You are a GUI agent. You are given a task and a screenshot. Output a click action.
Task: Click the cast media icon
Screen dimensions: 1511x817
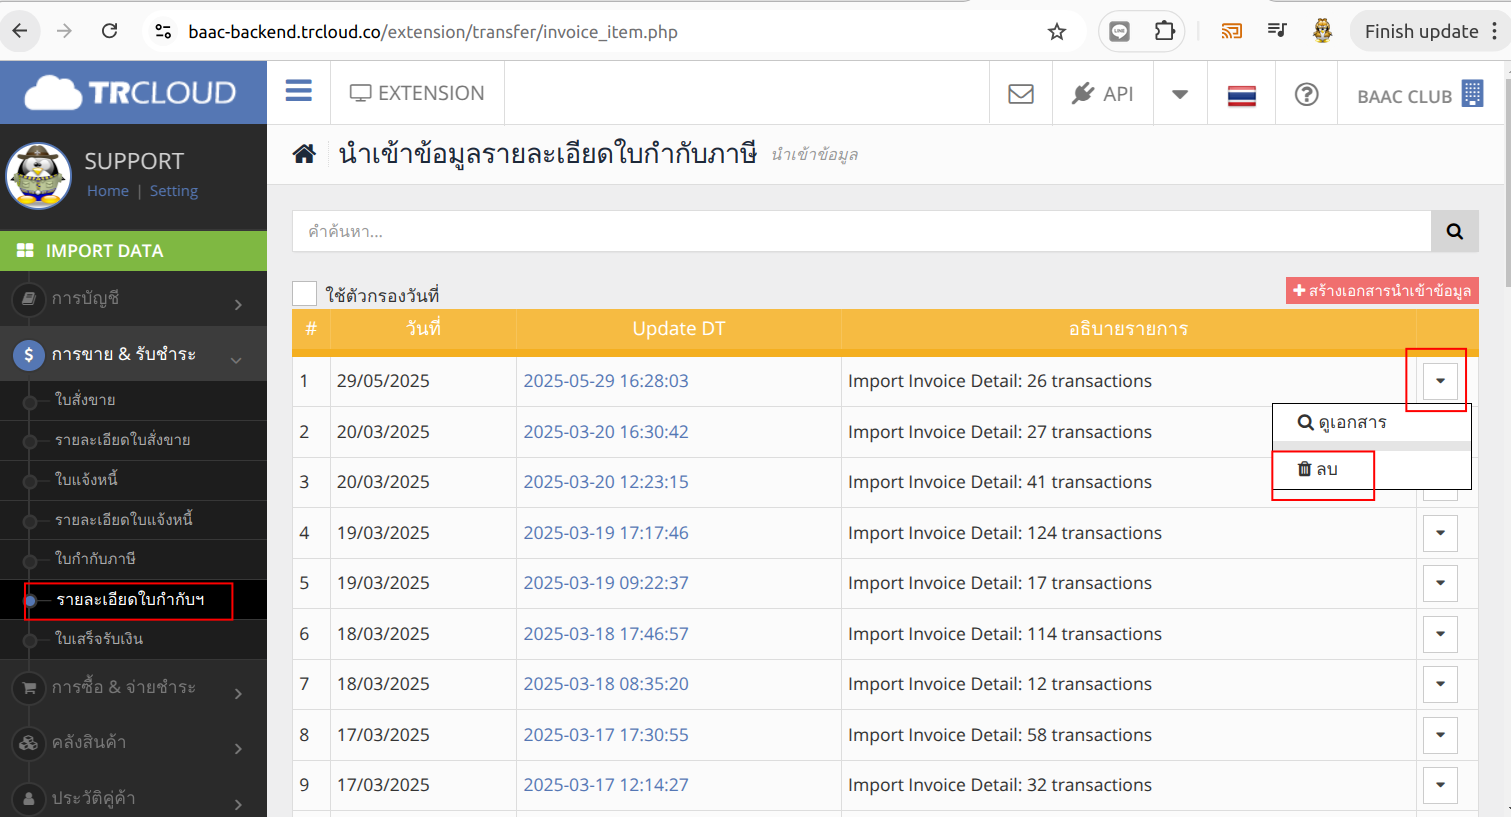[1232, 31]
